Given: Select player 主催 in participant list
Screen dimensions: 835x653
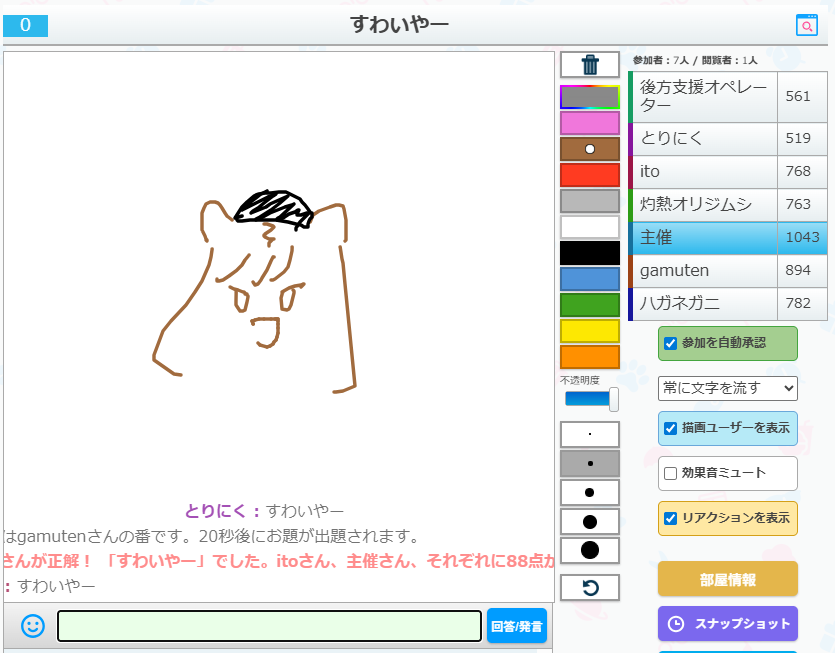Looking at the screenshot, I should (703, 237).
